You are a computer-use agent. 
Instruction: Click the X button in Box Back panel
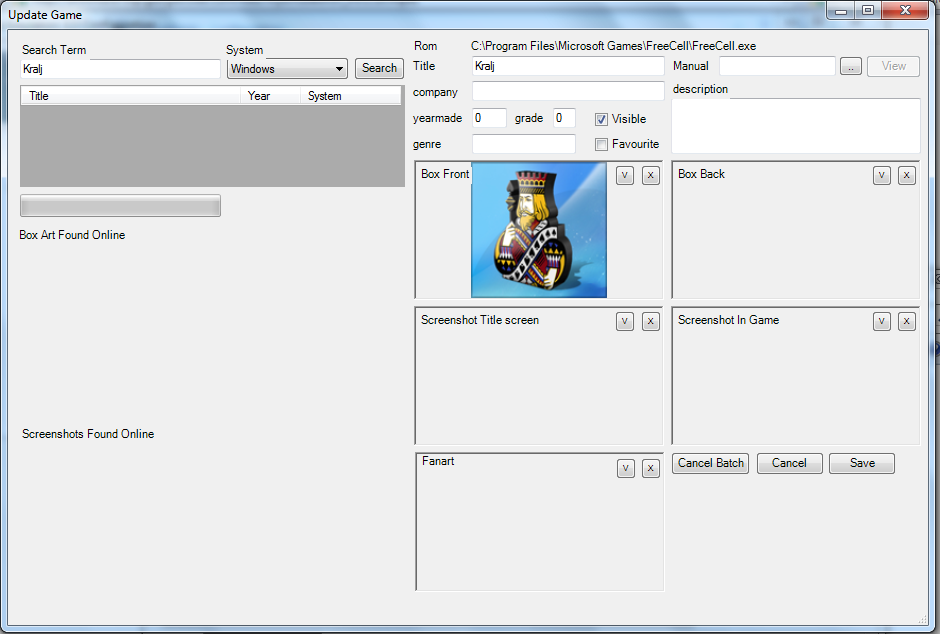(x=907, y=175)
